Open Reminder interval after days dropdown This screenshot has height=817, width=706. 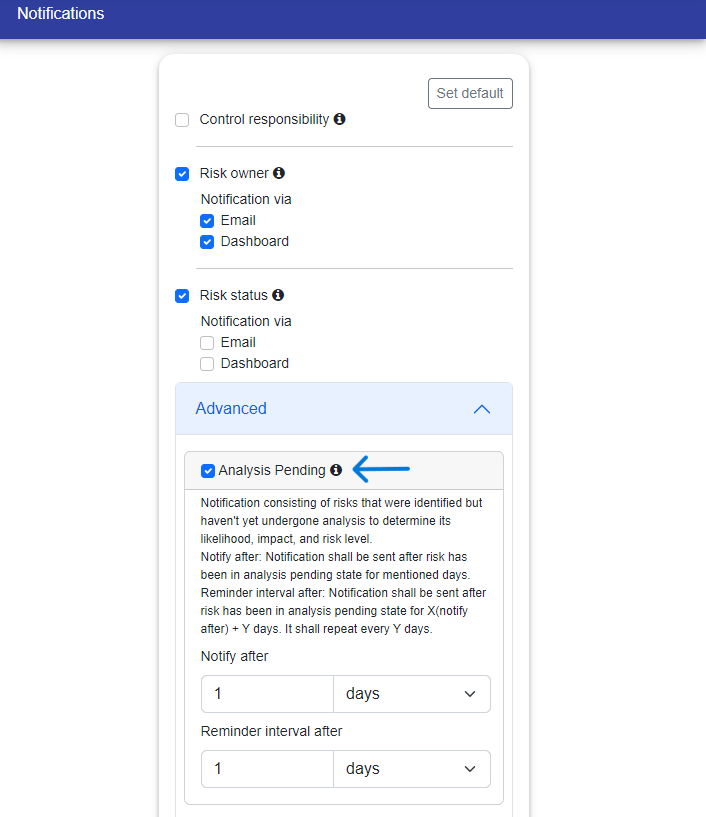(411, 769)
